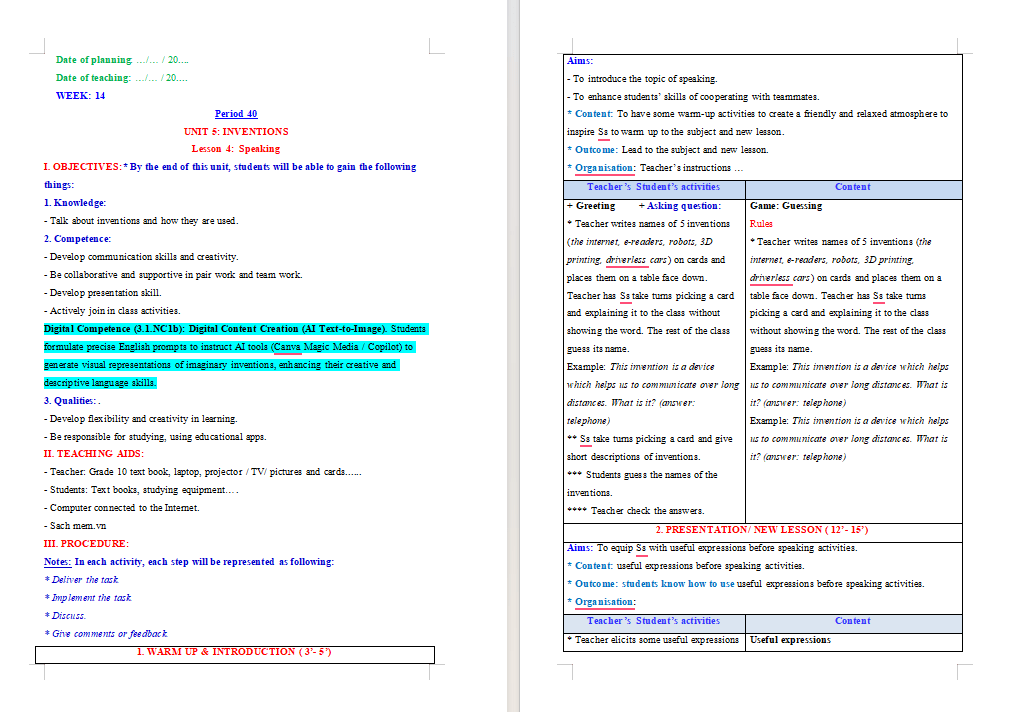Screen dimensions: 1016x712
Task: Click the cyan highlighted "Digital Competence (3.1.NC1b)" text
Action: tap(115, 329)
